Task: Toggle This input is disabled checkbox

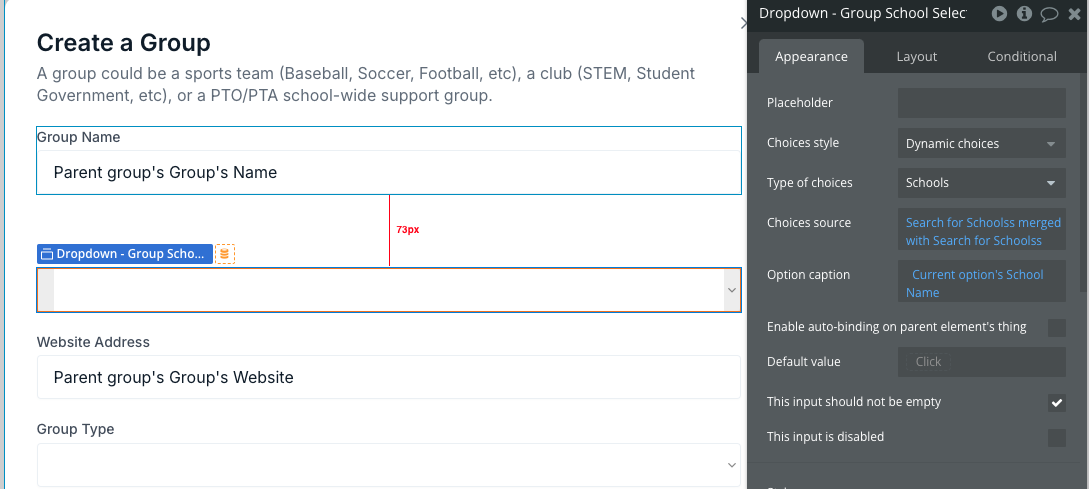Action: click(1056, 438)
